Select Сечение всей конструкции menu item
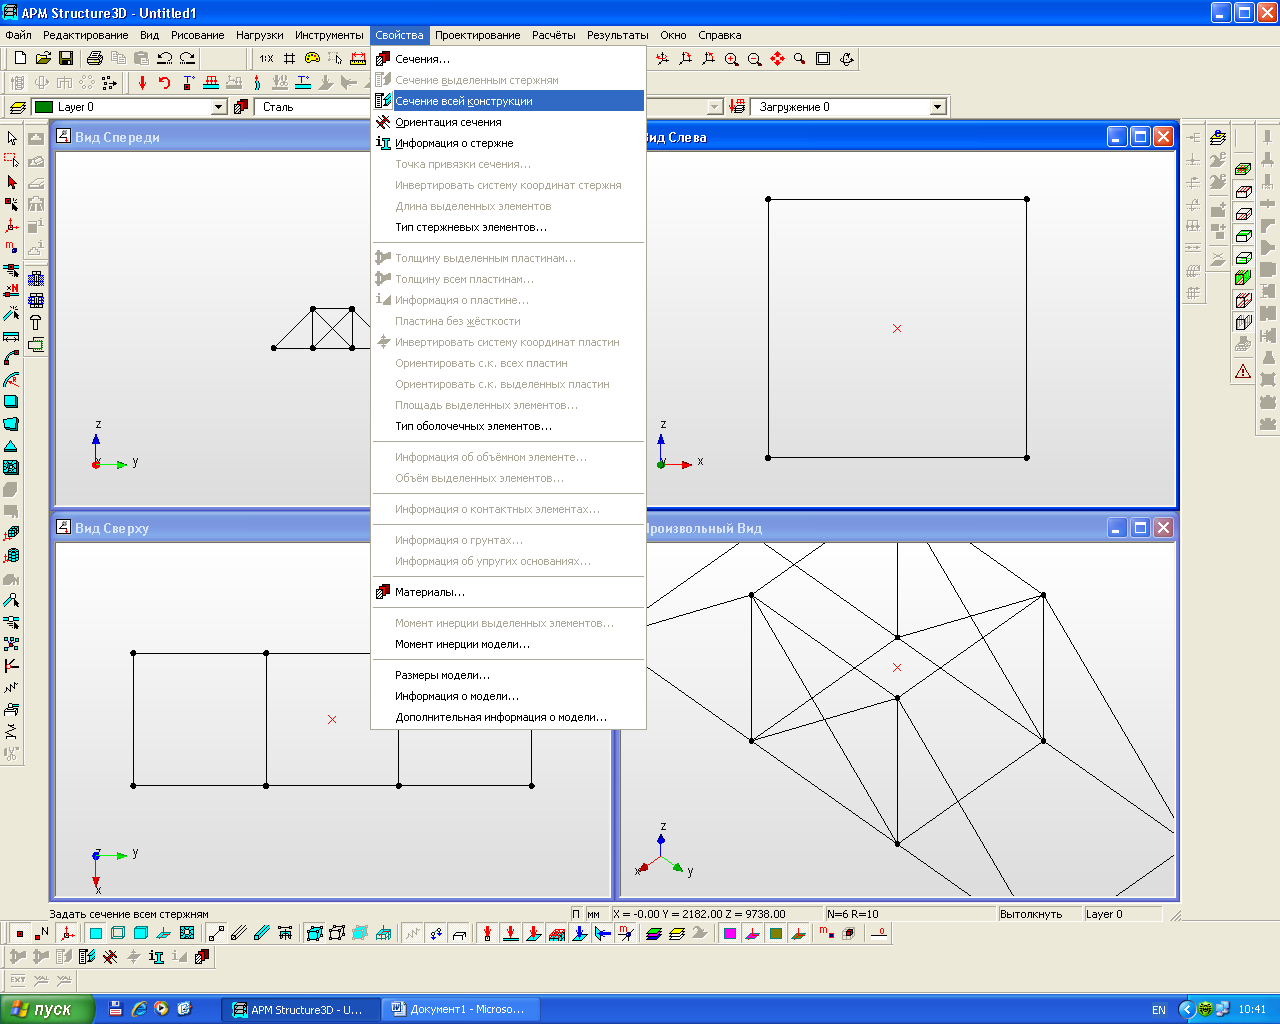The height and width of the screenshot is (1024, 1280). pyautogui.click(x=508, y=101)
